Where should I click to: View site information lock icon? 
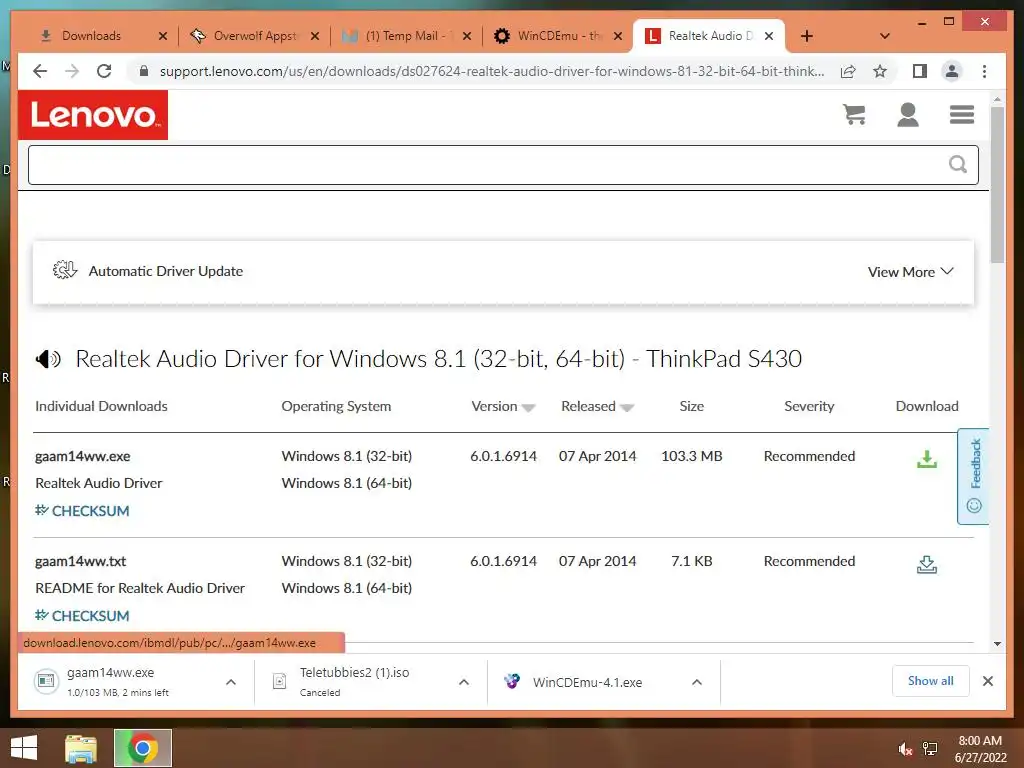tap(144, 71)
